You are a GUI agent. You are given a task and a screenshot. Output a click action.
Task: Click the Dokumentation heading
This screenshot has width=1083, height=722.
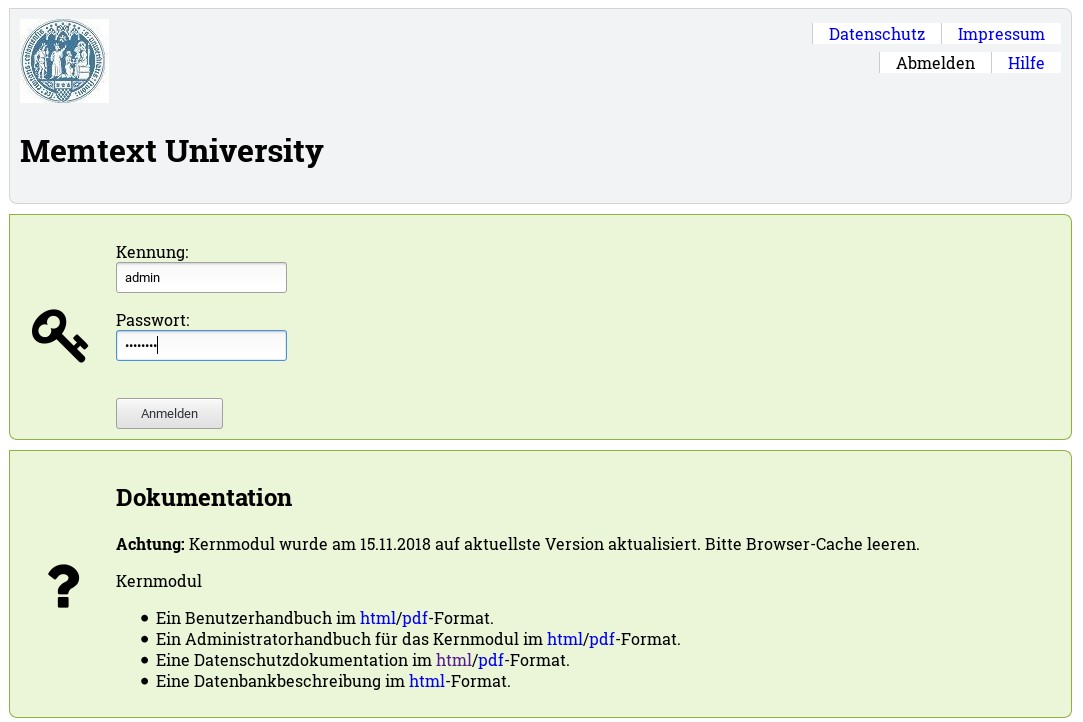[204, 497]
